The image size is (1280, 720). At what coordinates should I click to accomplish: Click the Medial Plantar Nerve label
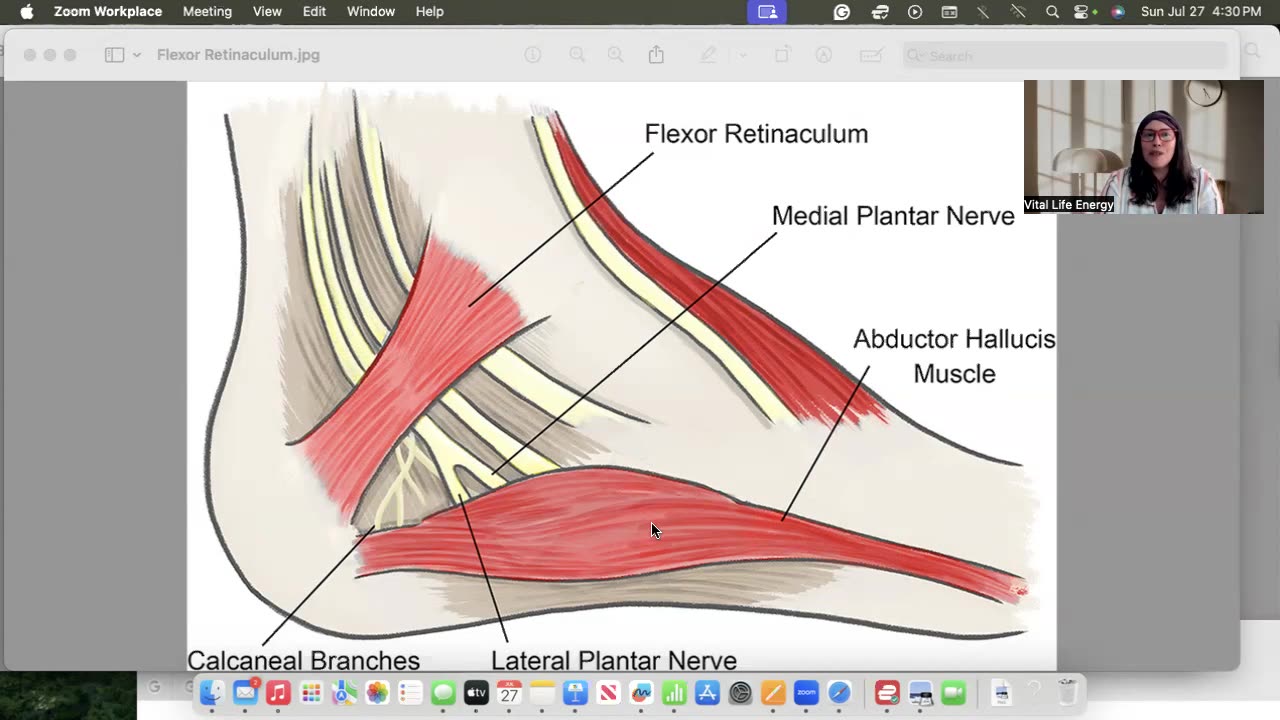coord(893,216)
